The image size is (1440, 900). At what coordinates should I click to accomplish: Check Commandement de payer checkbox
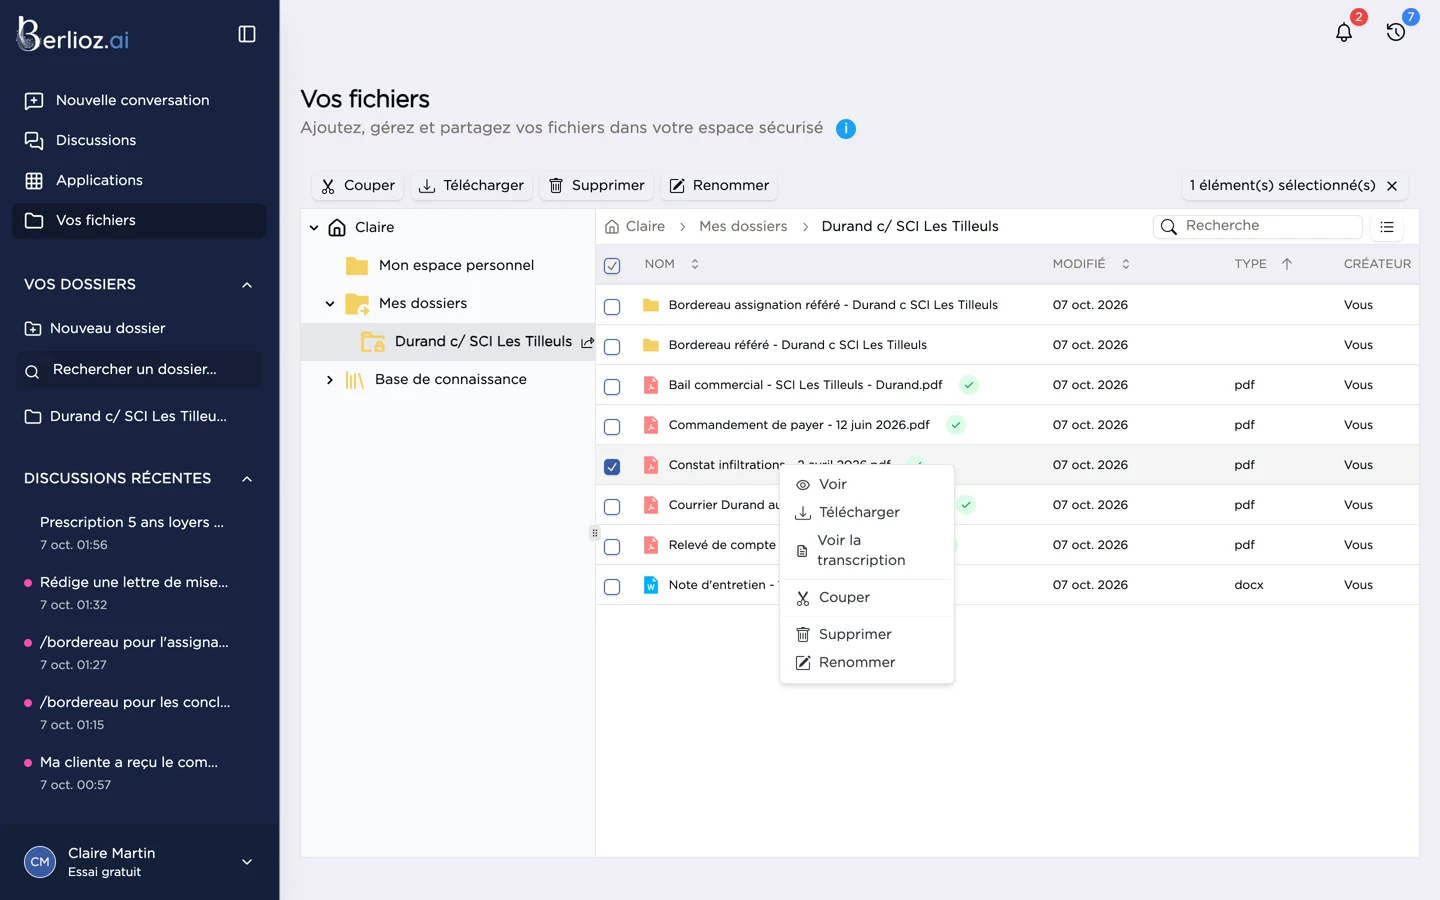[x=612, y=427]
